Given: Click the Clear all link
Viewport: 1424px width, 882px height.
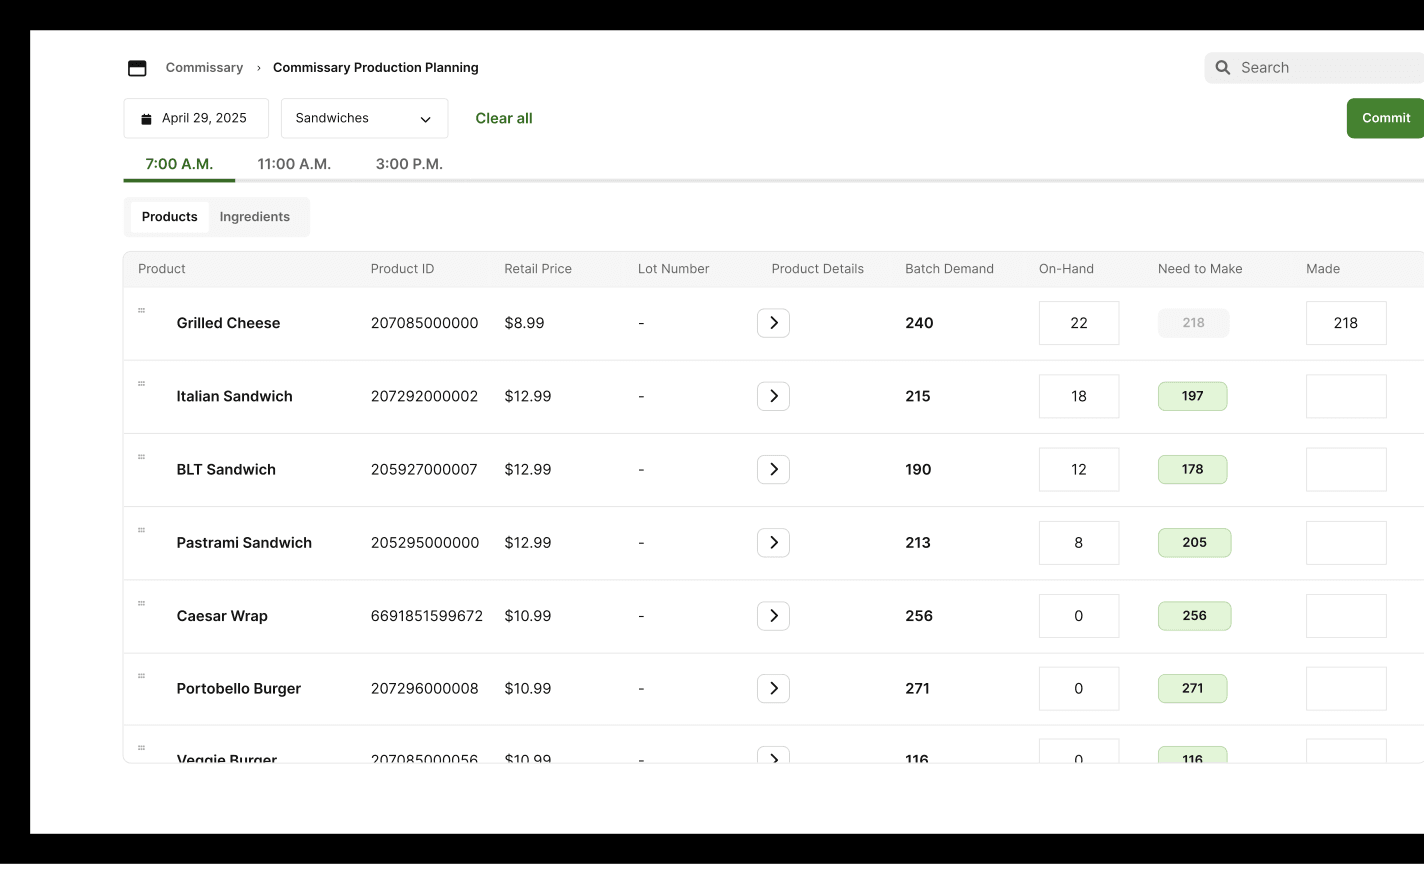Looking at the screenshot, I should pyautogui.click(x=504, y=118).
